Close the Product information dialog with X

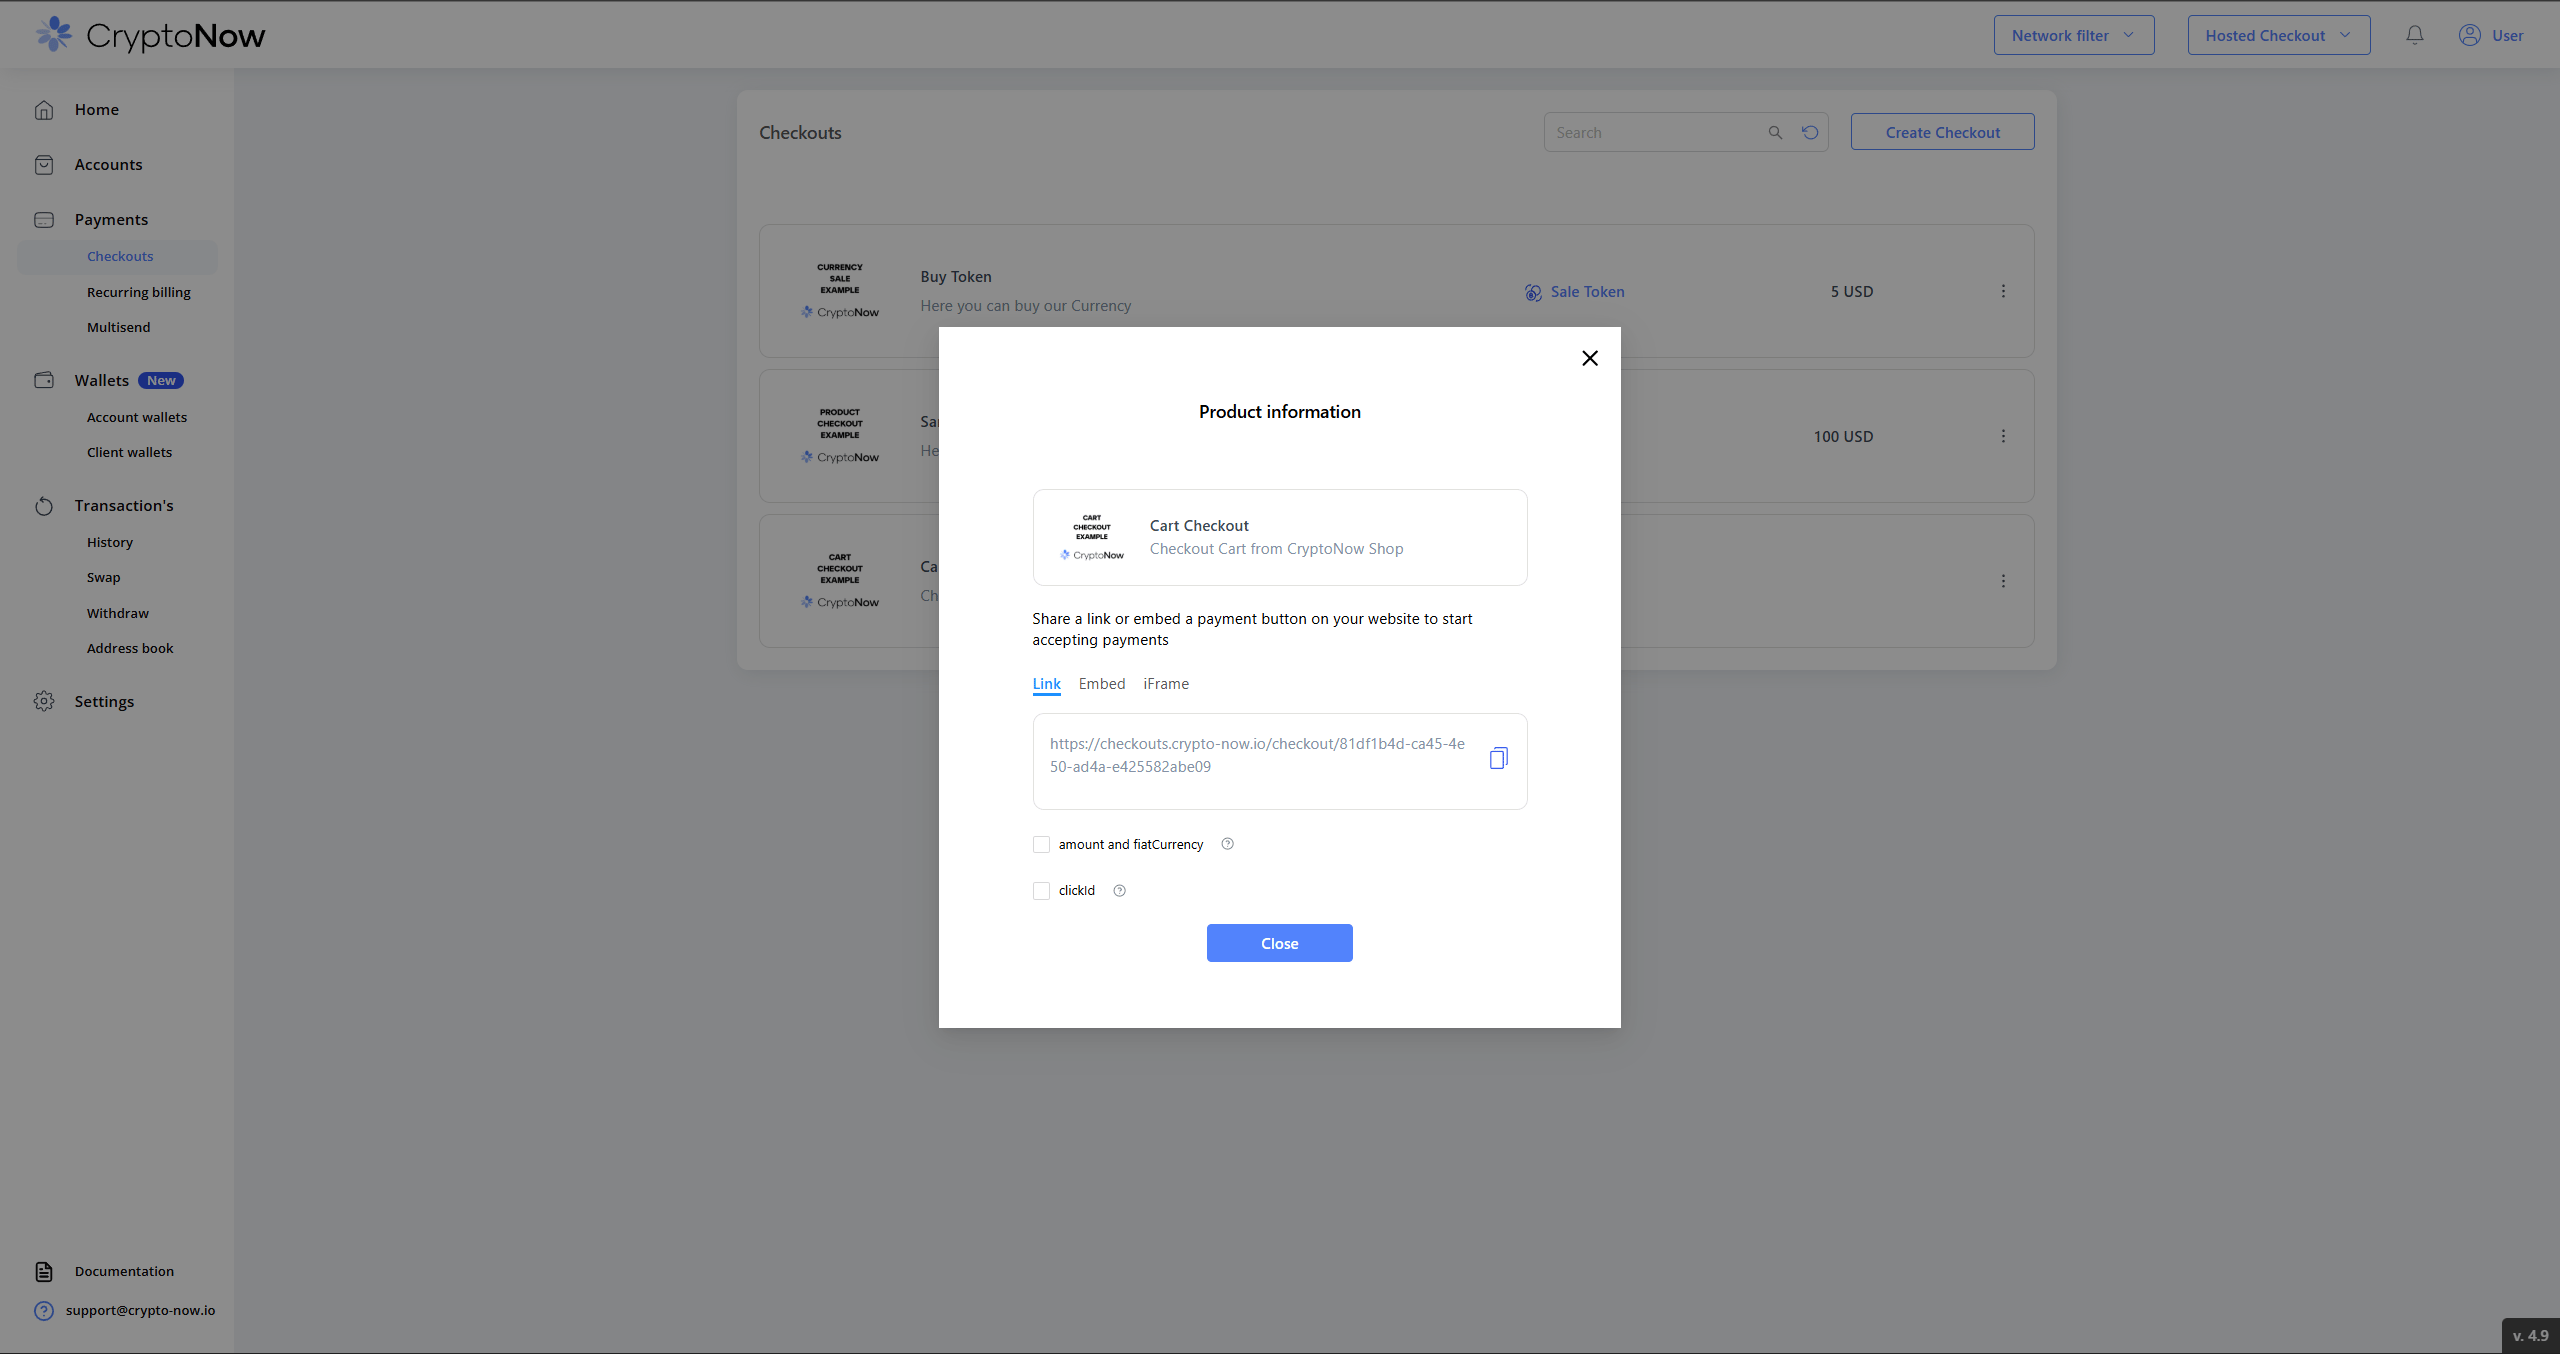[x=1590, y=358]
